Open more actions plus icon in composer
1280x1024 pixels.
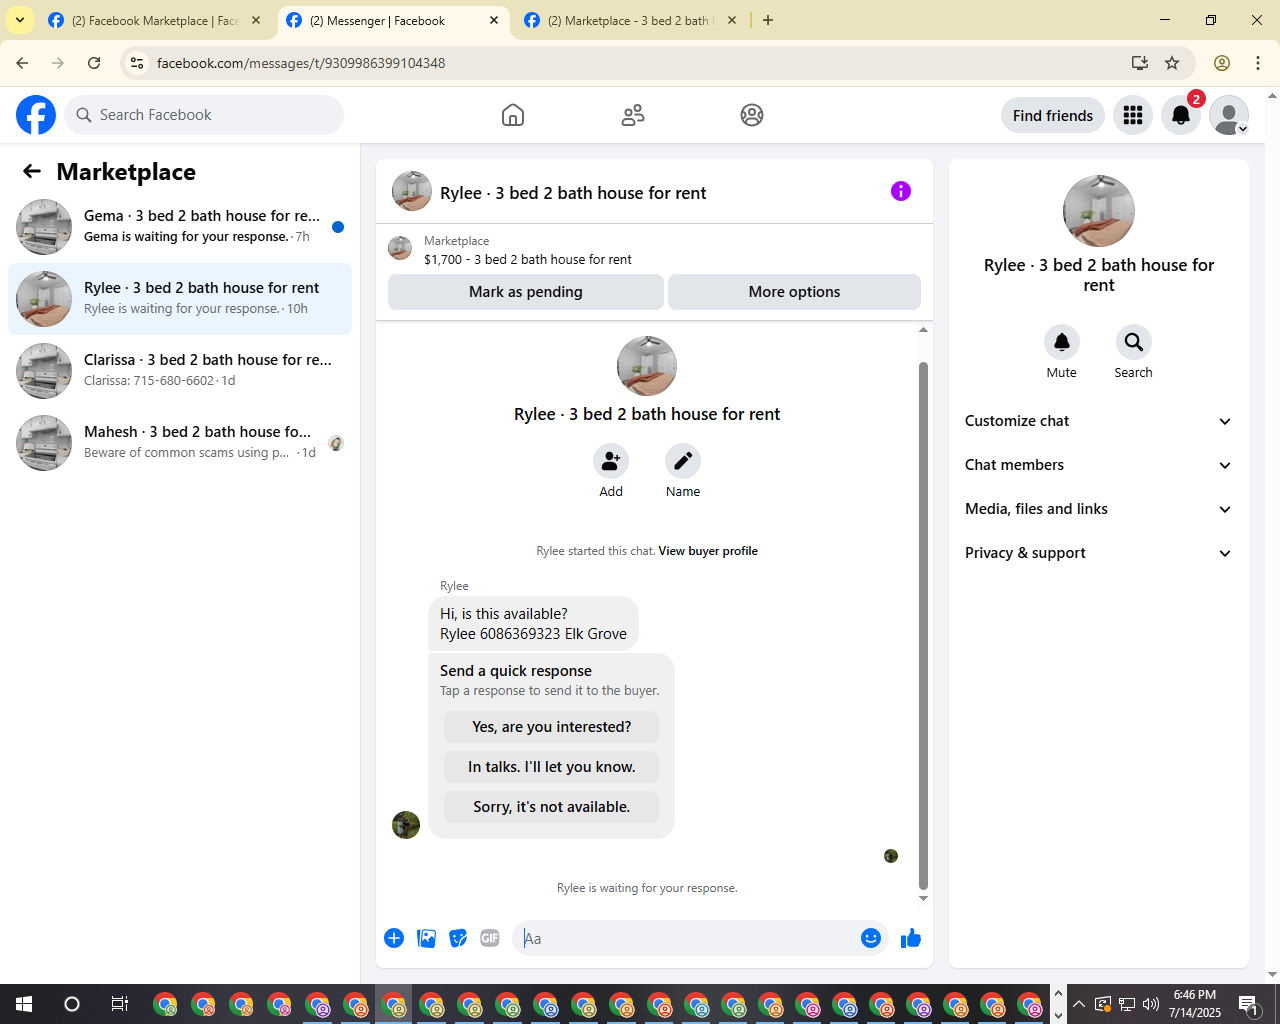(394, 938)
